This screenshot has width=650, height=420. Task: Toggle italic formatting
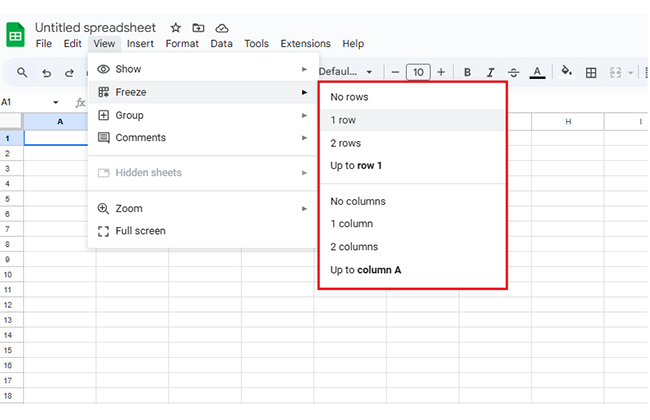pos(490,72)
